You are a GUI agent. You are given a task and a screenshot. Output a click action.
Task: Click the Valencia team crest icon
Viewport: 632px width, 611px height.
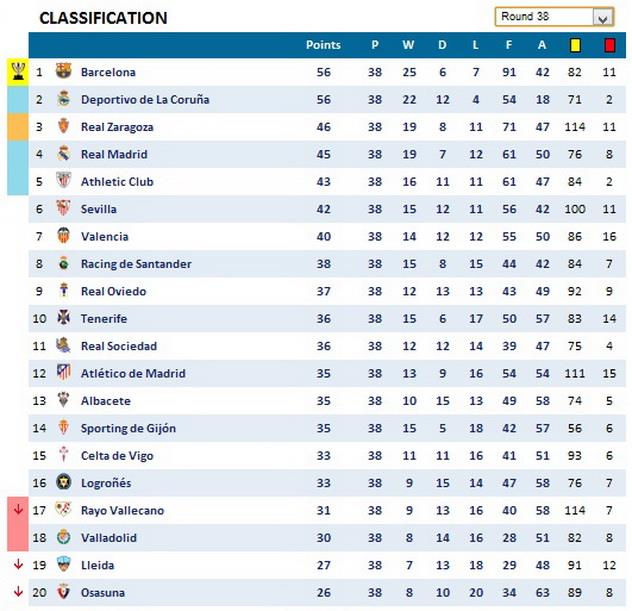63,236
